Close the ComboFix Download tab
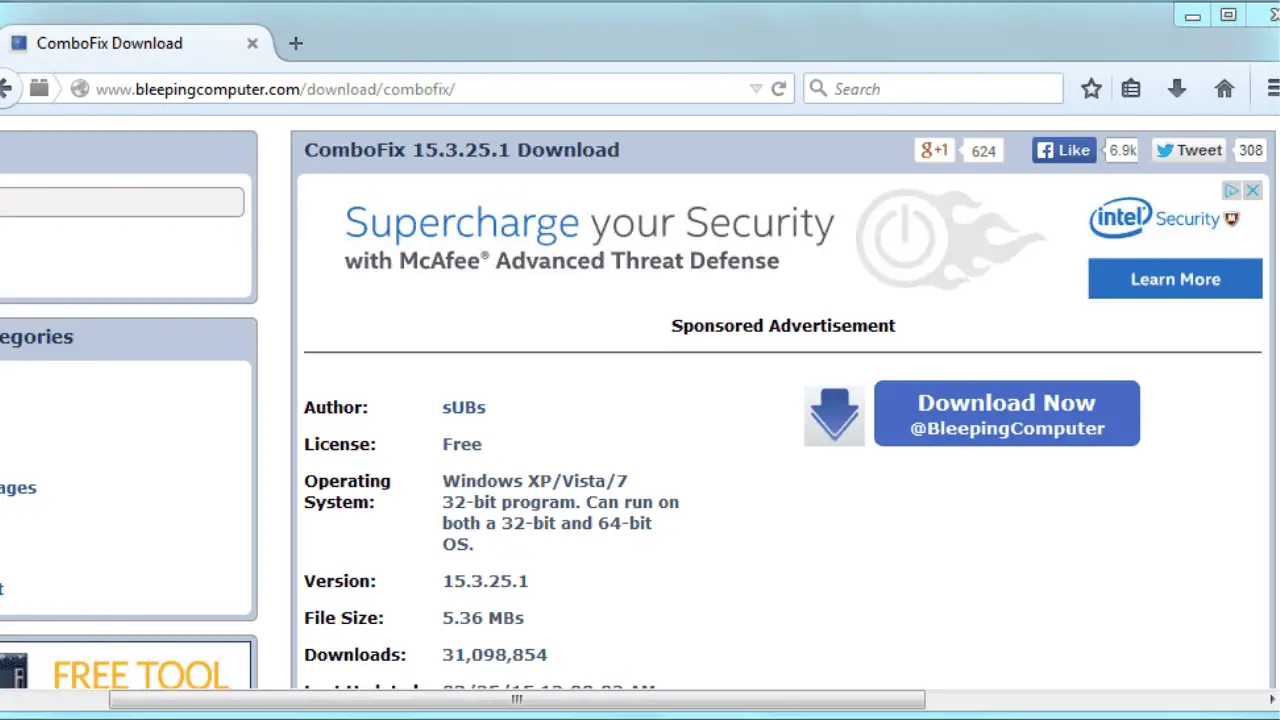Image resolution: width=1280 pixels, height=720 pixels. [252, 43]
